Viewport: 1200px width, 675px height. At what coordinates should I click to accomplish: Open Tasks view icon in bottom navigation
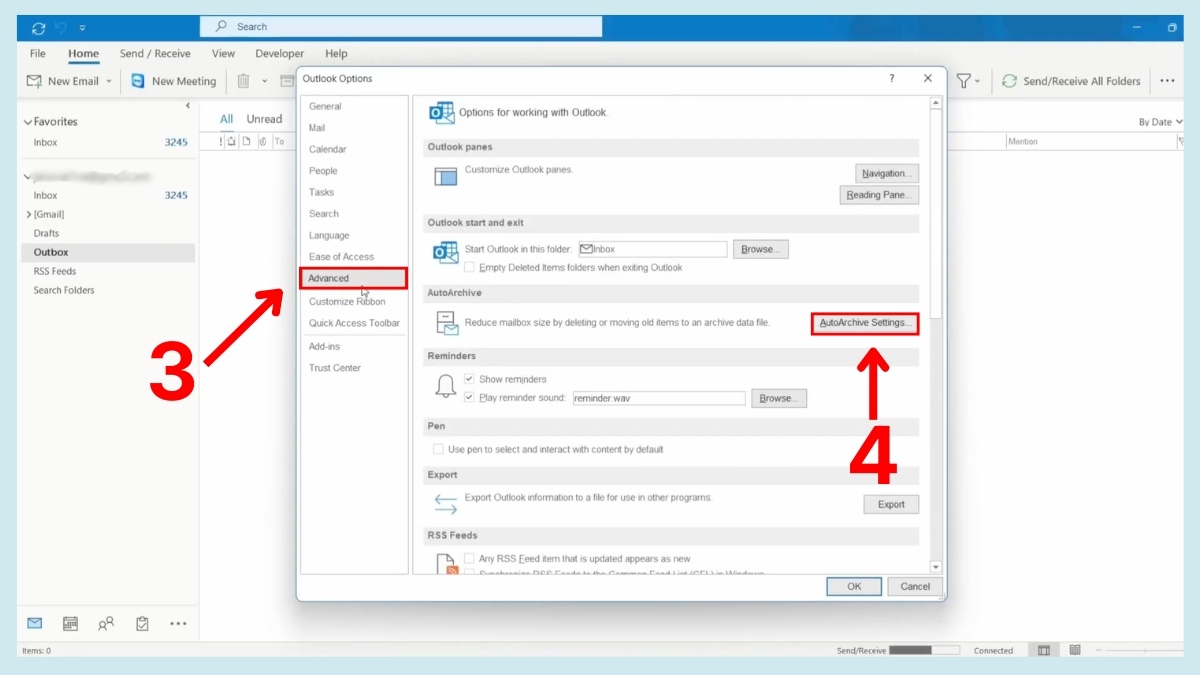click(142, 623)
